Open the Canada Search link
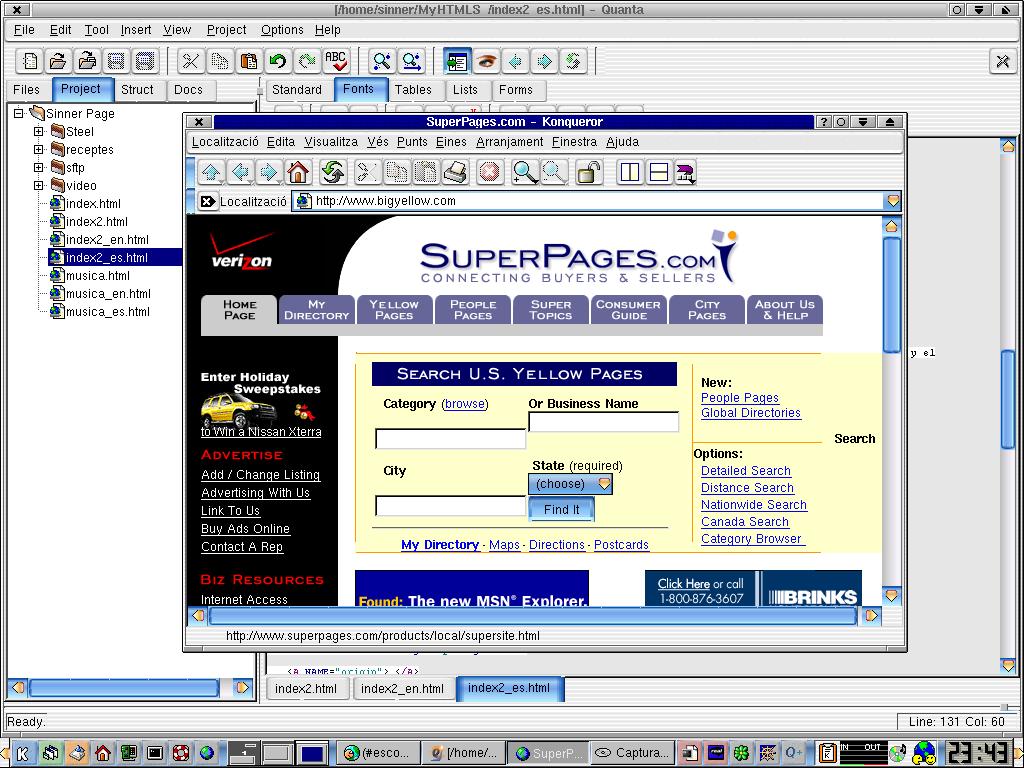The image size is (1024, 768). [744, 522]
